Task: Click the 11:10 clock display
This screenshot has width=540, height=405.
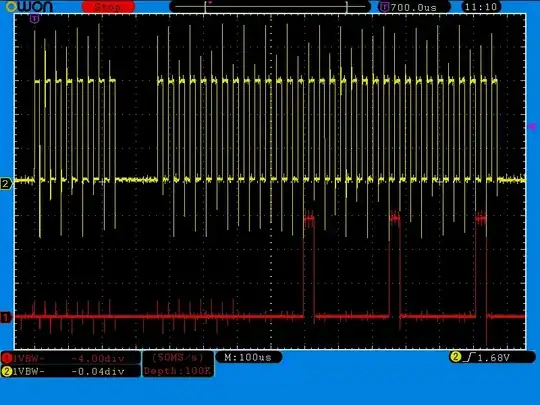Action: click(x=481, y=7)
